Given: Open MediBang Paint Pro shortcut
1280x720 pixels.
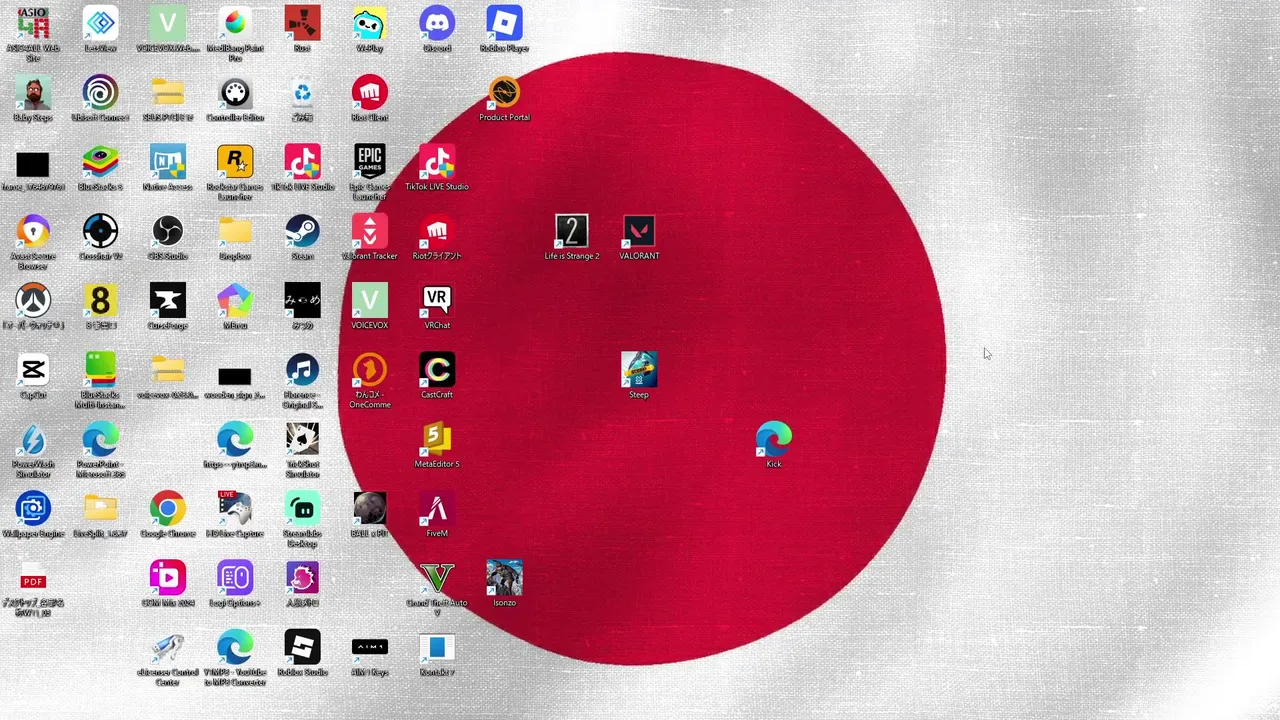Looking at the screenshot, I should (235, 23).
